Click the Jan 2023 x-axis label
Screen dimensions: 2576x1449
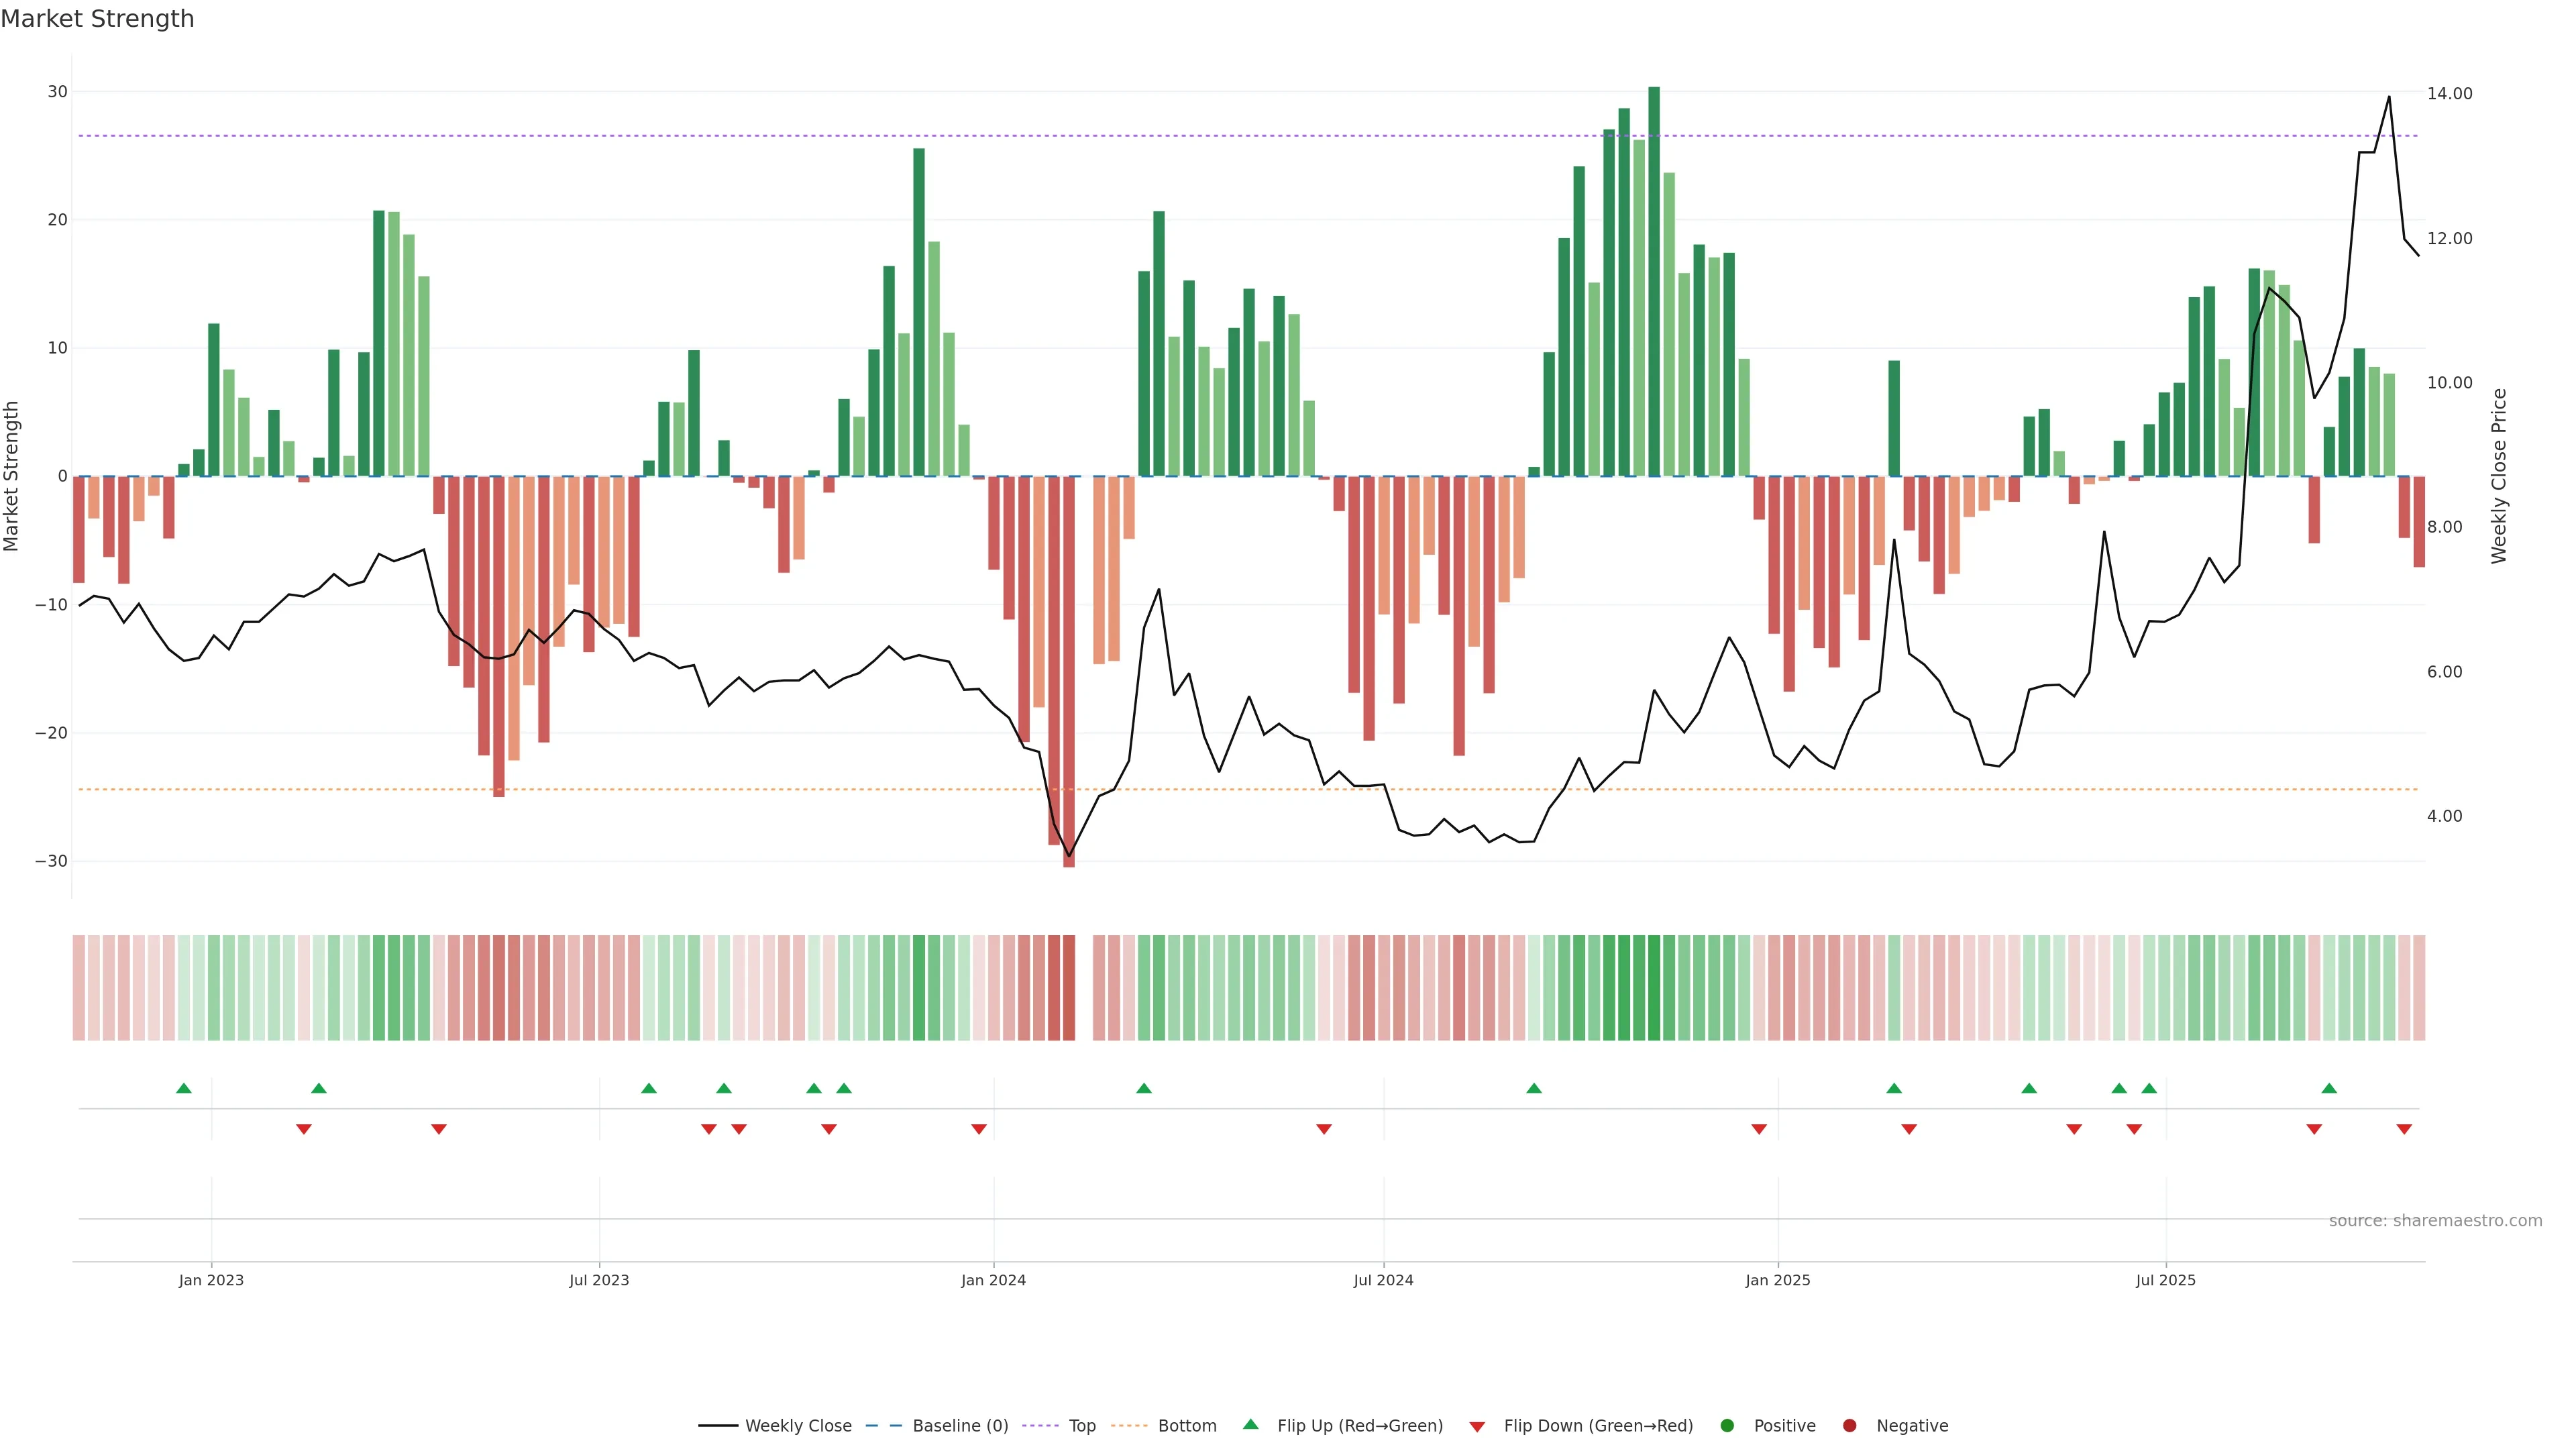pos(211,1280)
